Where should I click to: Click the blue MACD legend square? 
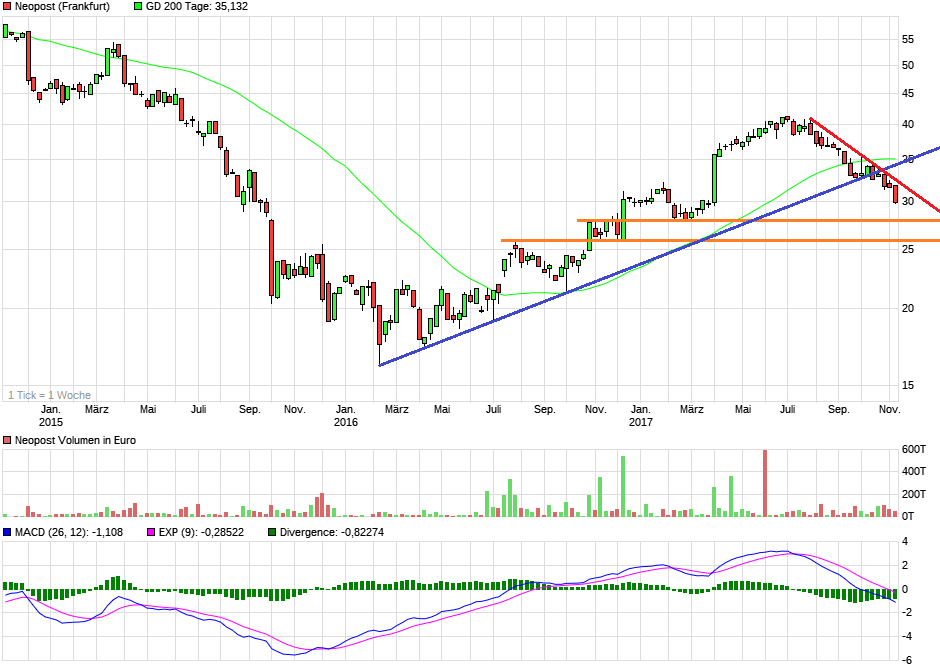(7, 532)
